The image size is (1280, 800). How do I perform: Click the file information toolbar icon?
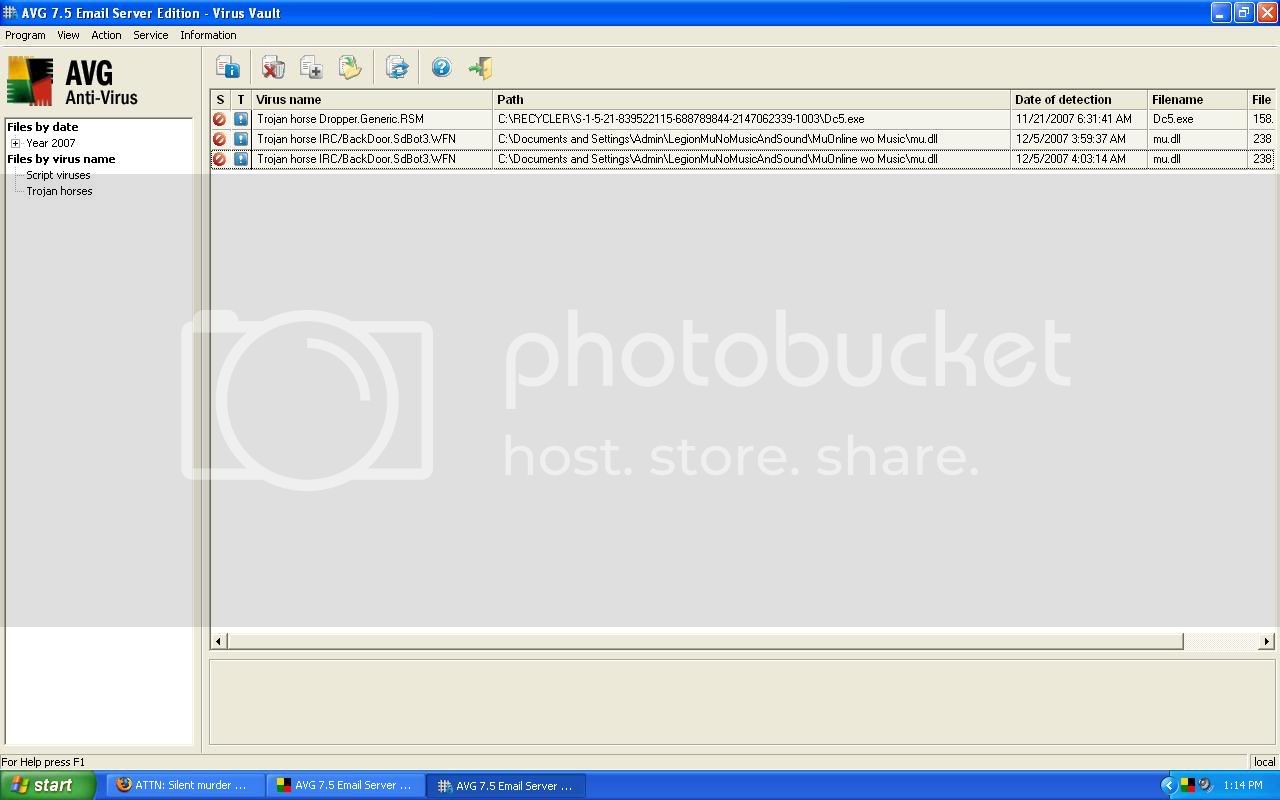pos(228,68)
